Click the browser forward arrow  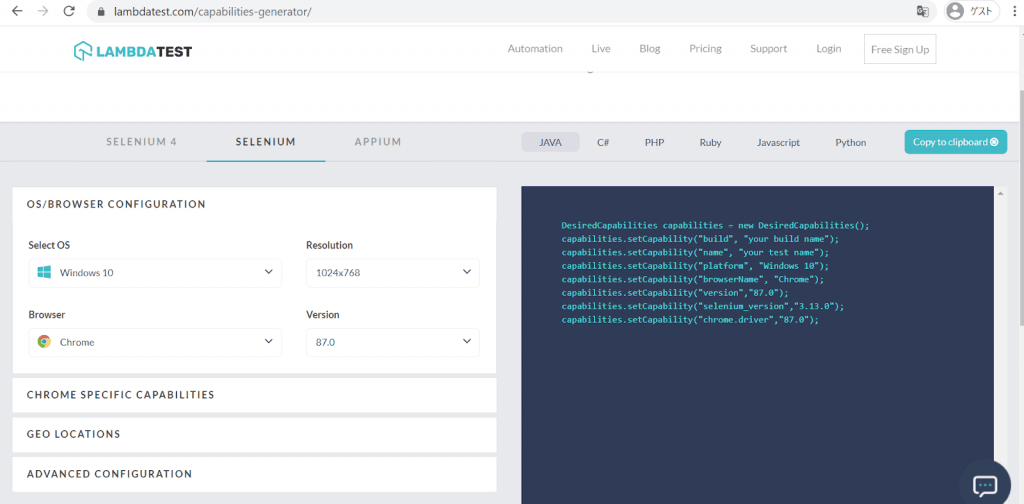[x=42, y=12]
